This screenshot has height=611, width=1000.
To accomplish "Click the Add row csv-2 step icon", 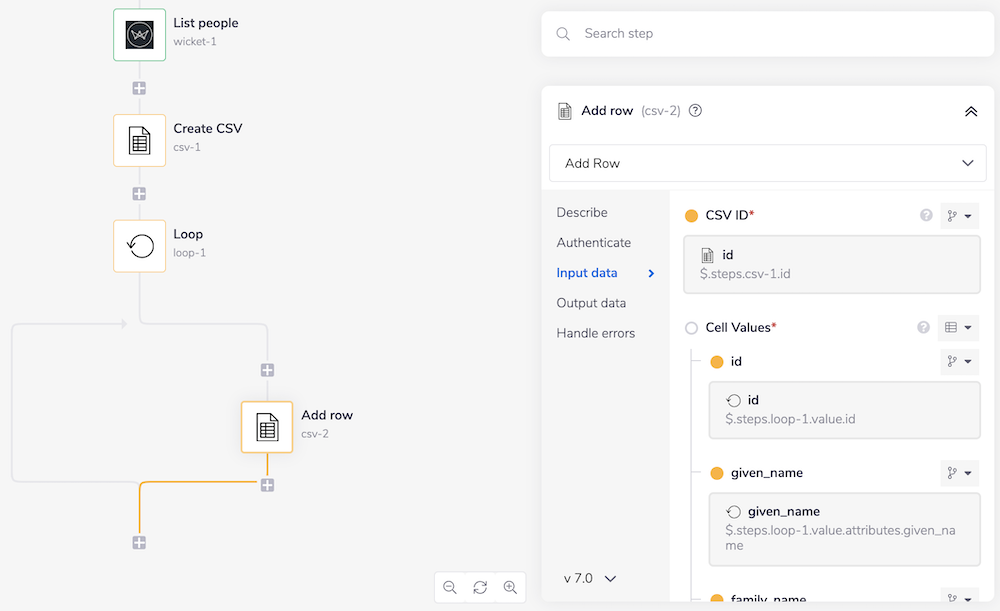I will click(267, 427).
